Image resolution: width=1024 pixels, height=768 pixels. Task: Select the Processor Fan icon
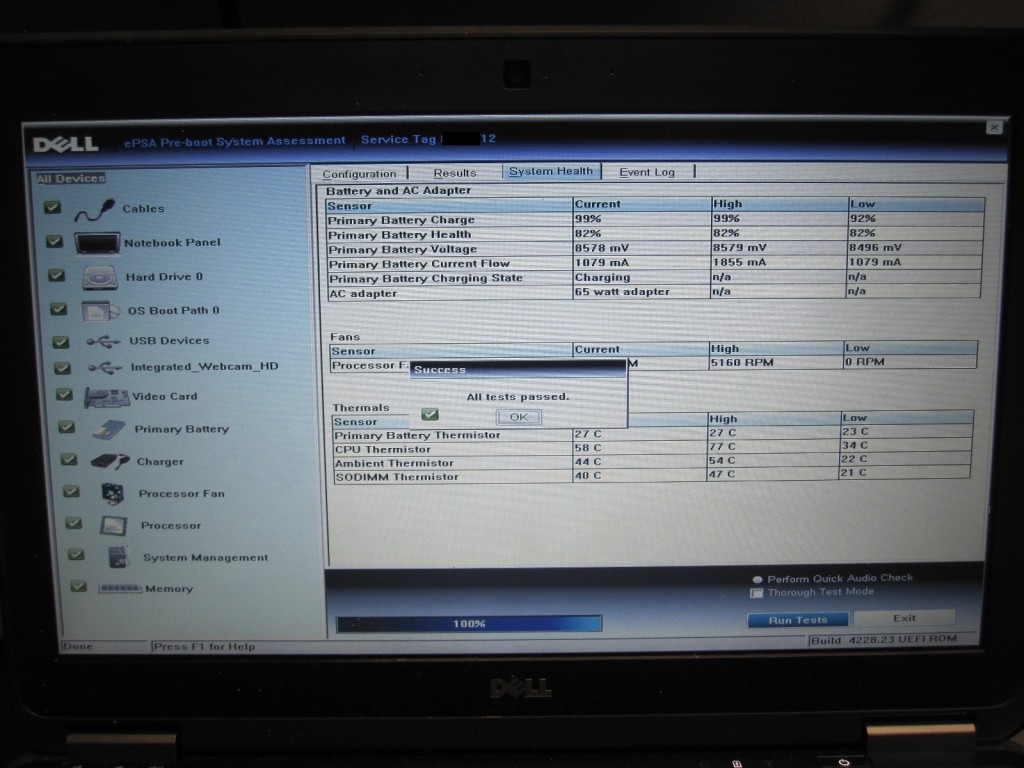point(113,494)
